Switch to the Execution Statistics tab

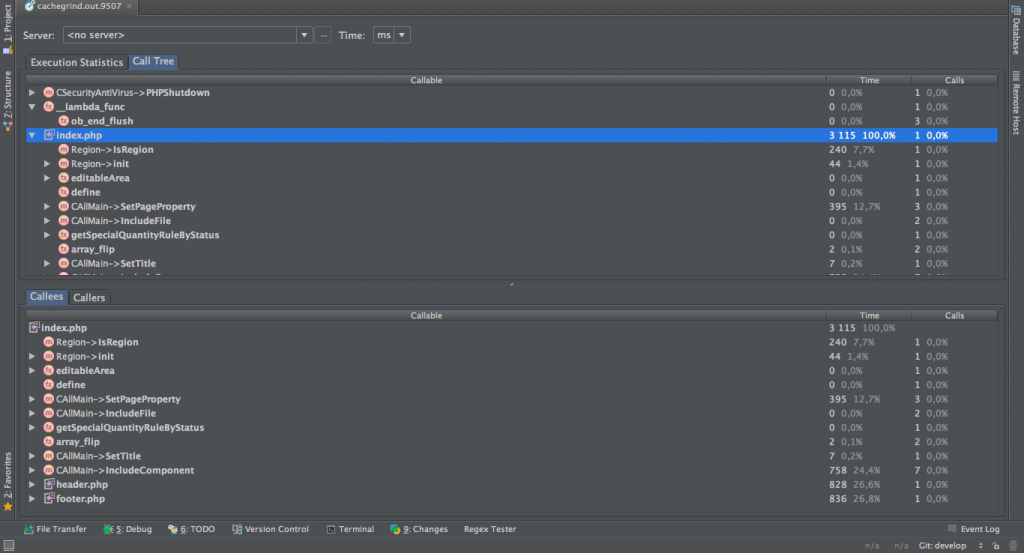76,62
